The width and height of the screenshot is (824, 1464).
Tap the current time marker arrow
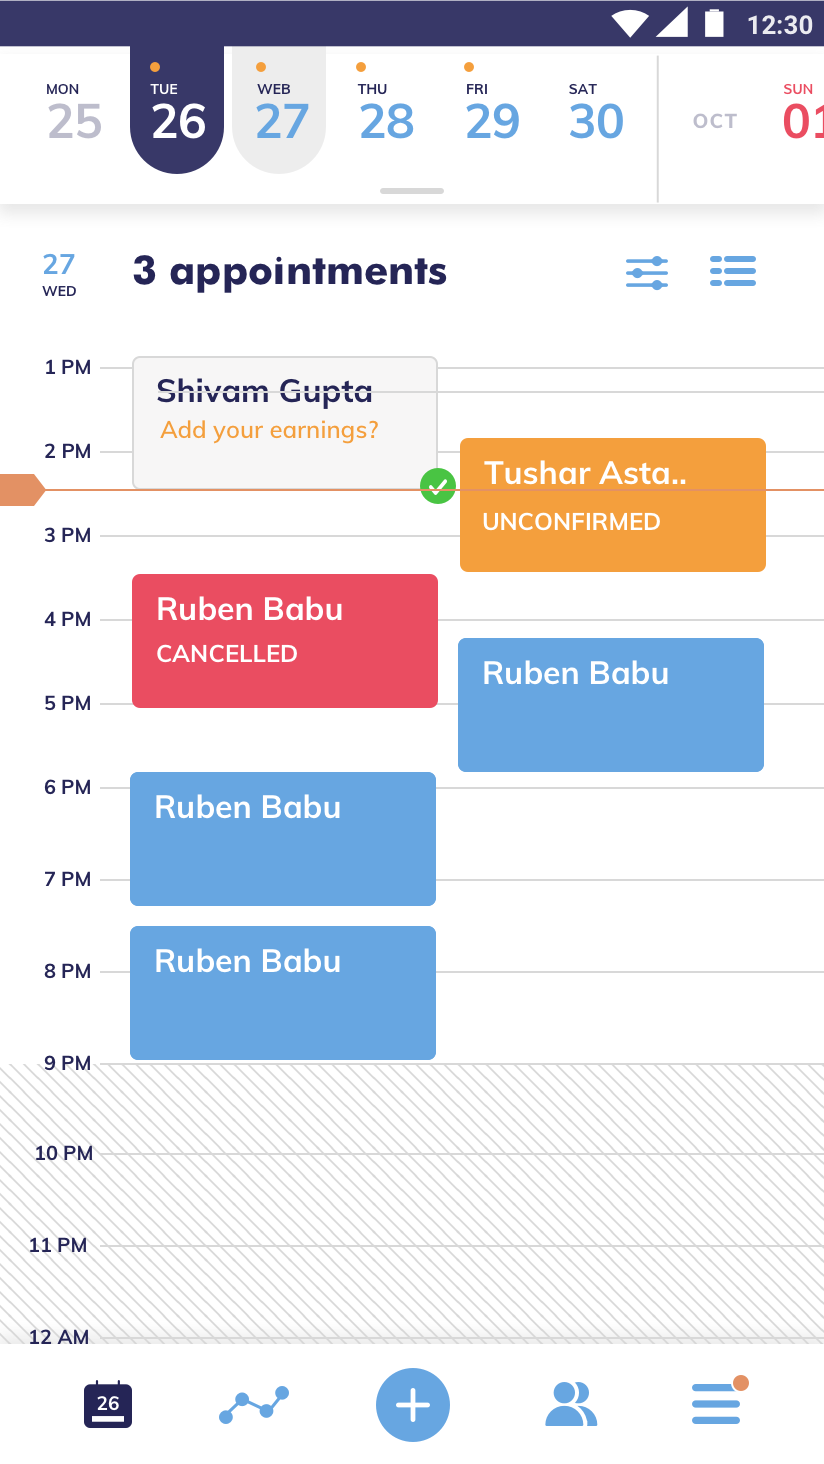(x=22, y=490)
